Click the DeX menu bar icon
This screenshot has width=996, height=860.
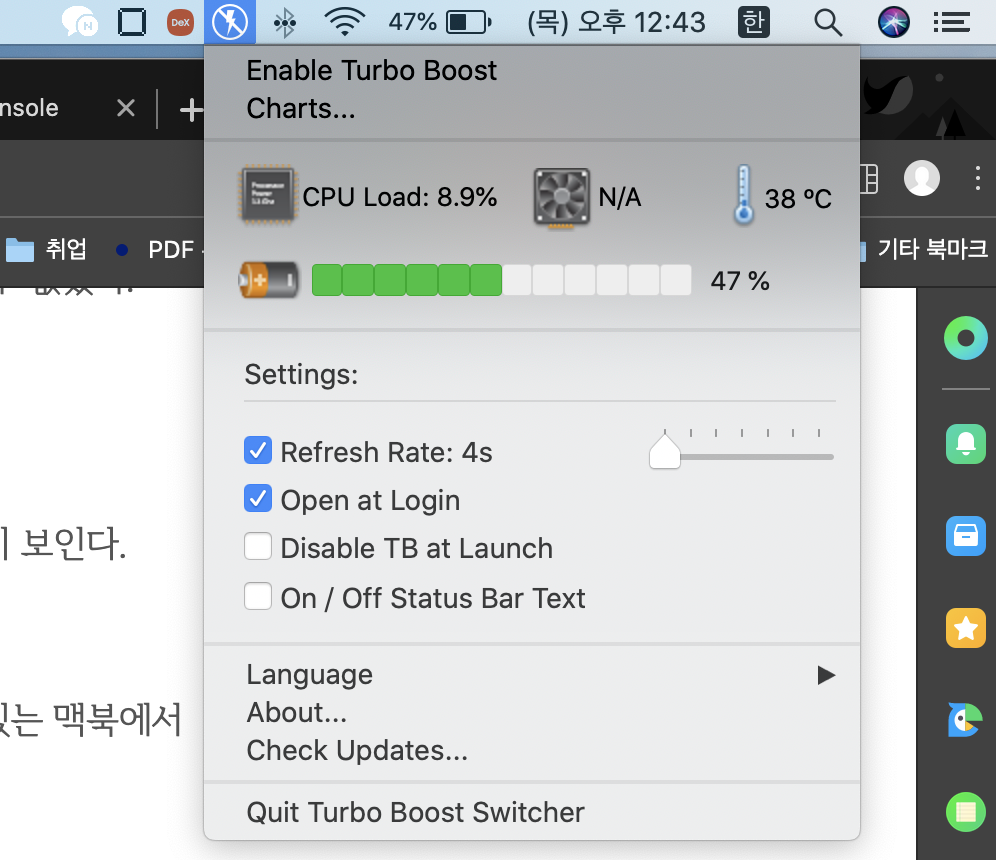point(180,22)
